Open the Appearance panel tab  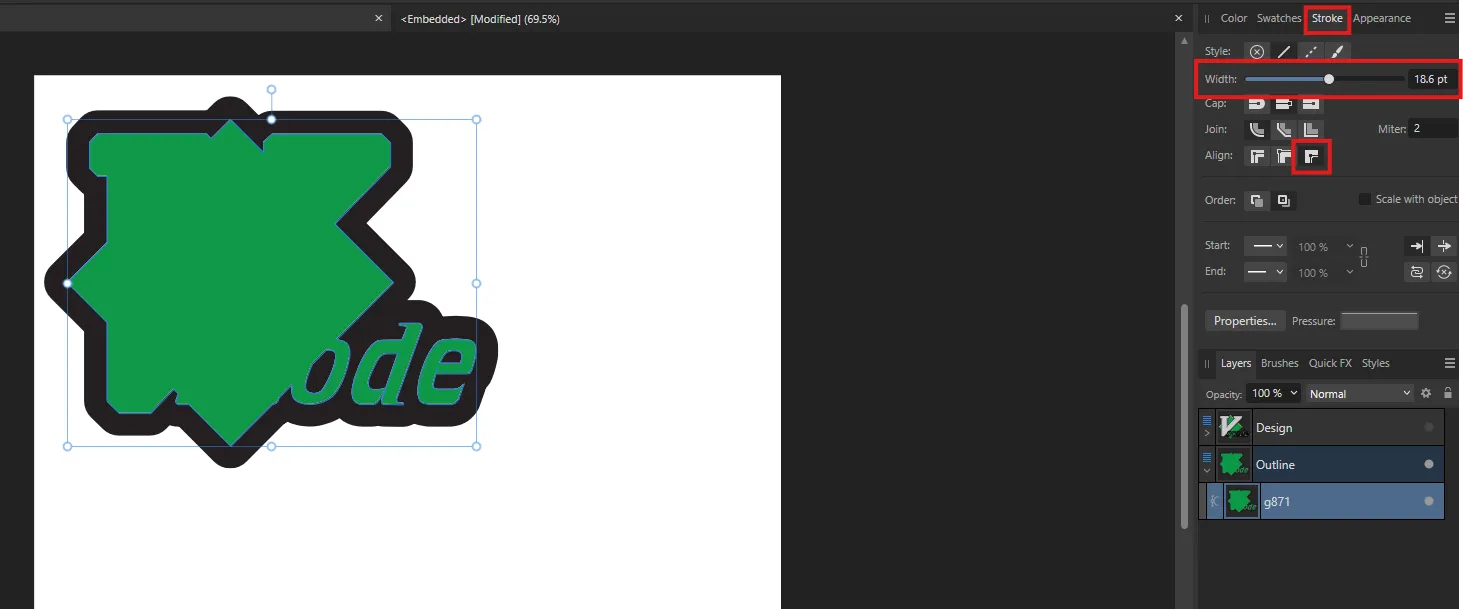[1382, 17]
